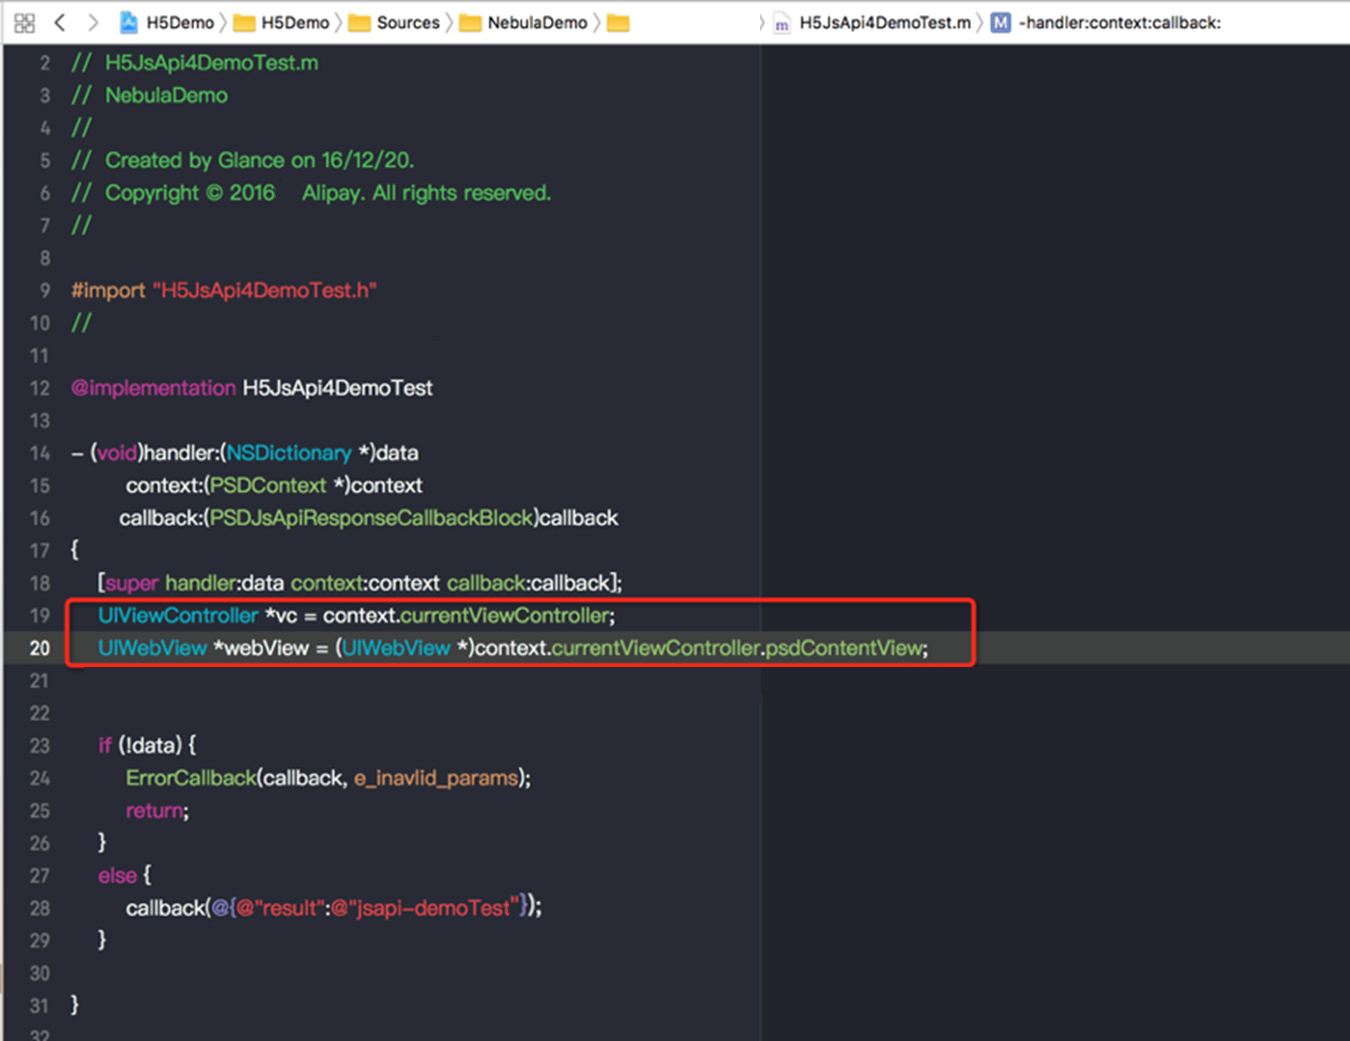
Task: Click the "void" return type
Action: click(117, 453)
